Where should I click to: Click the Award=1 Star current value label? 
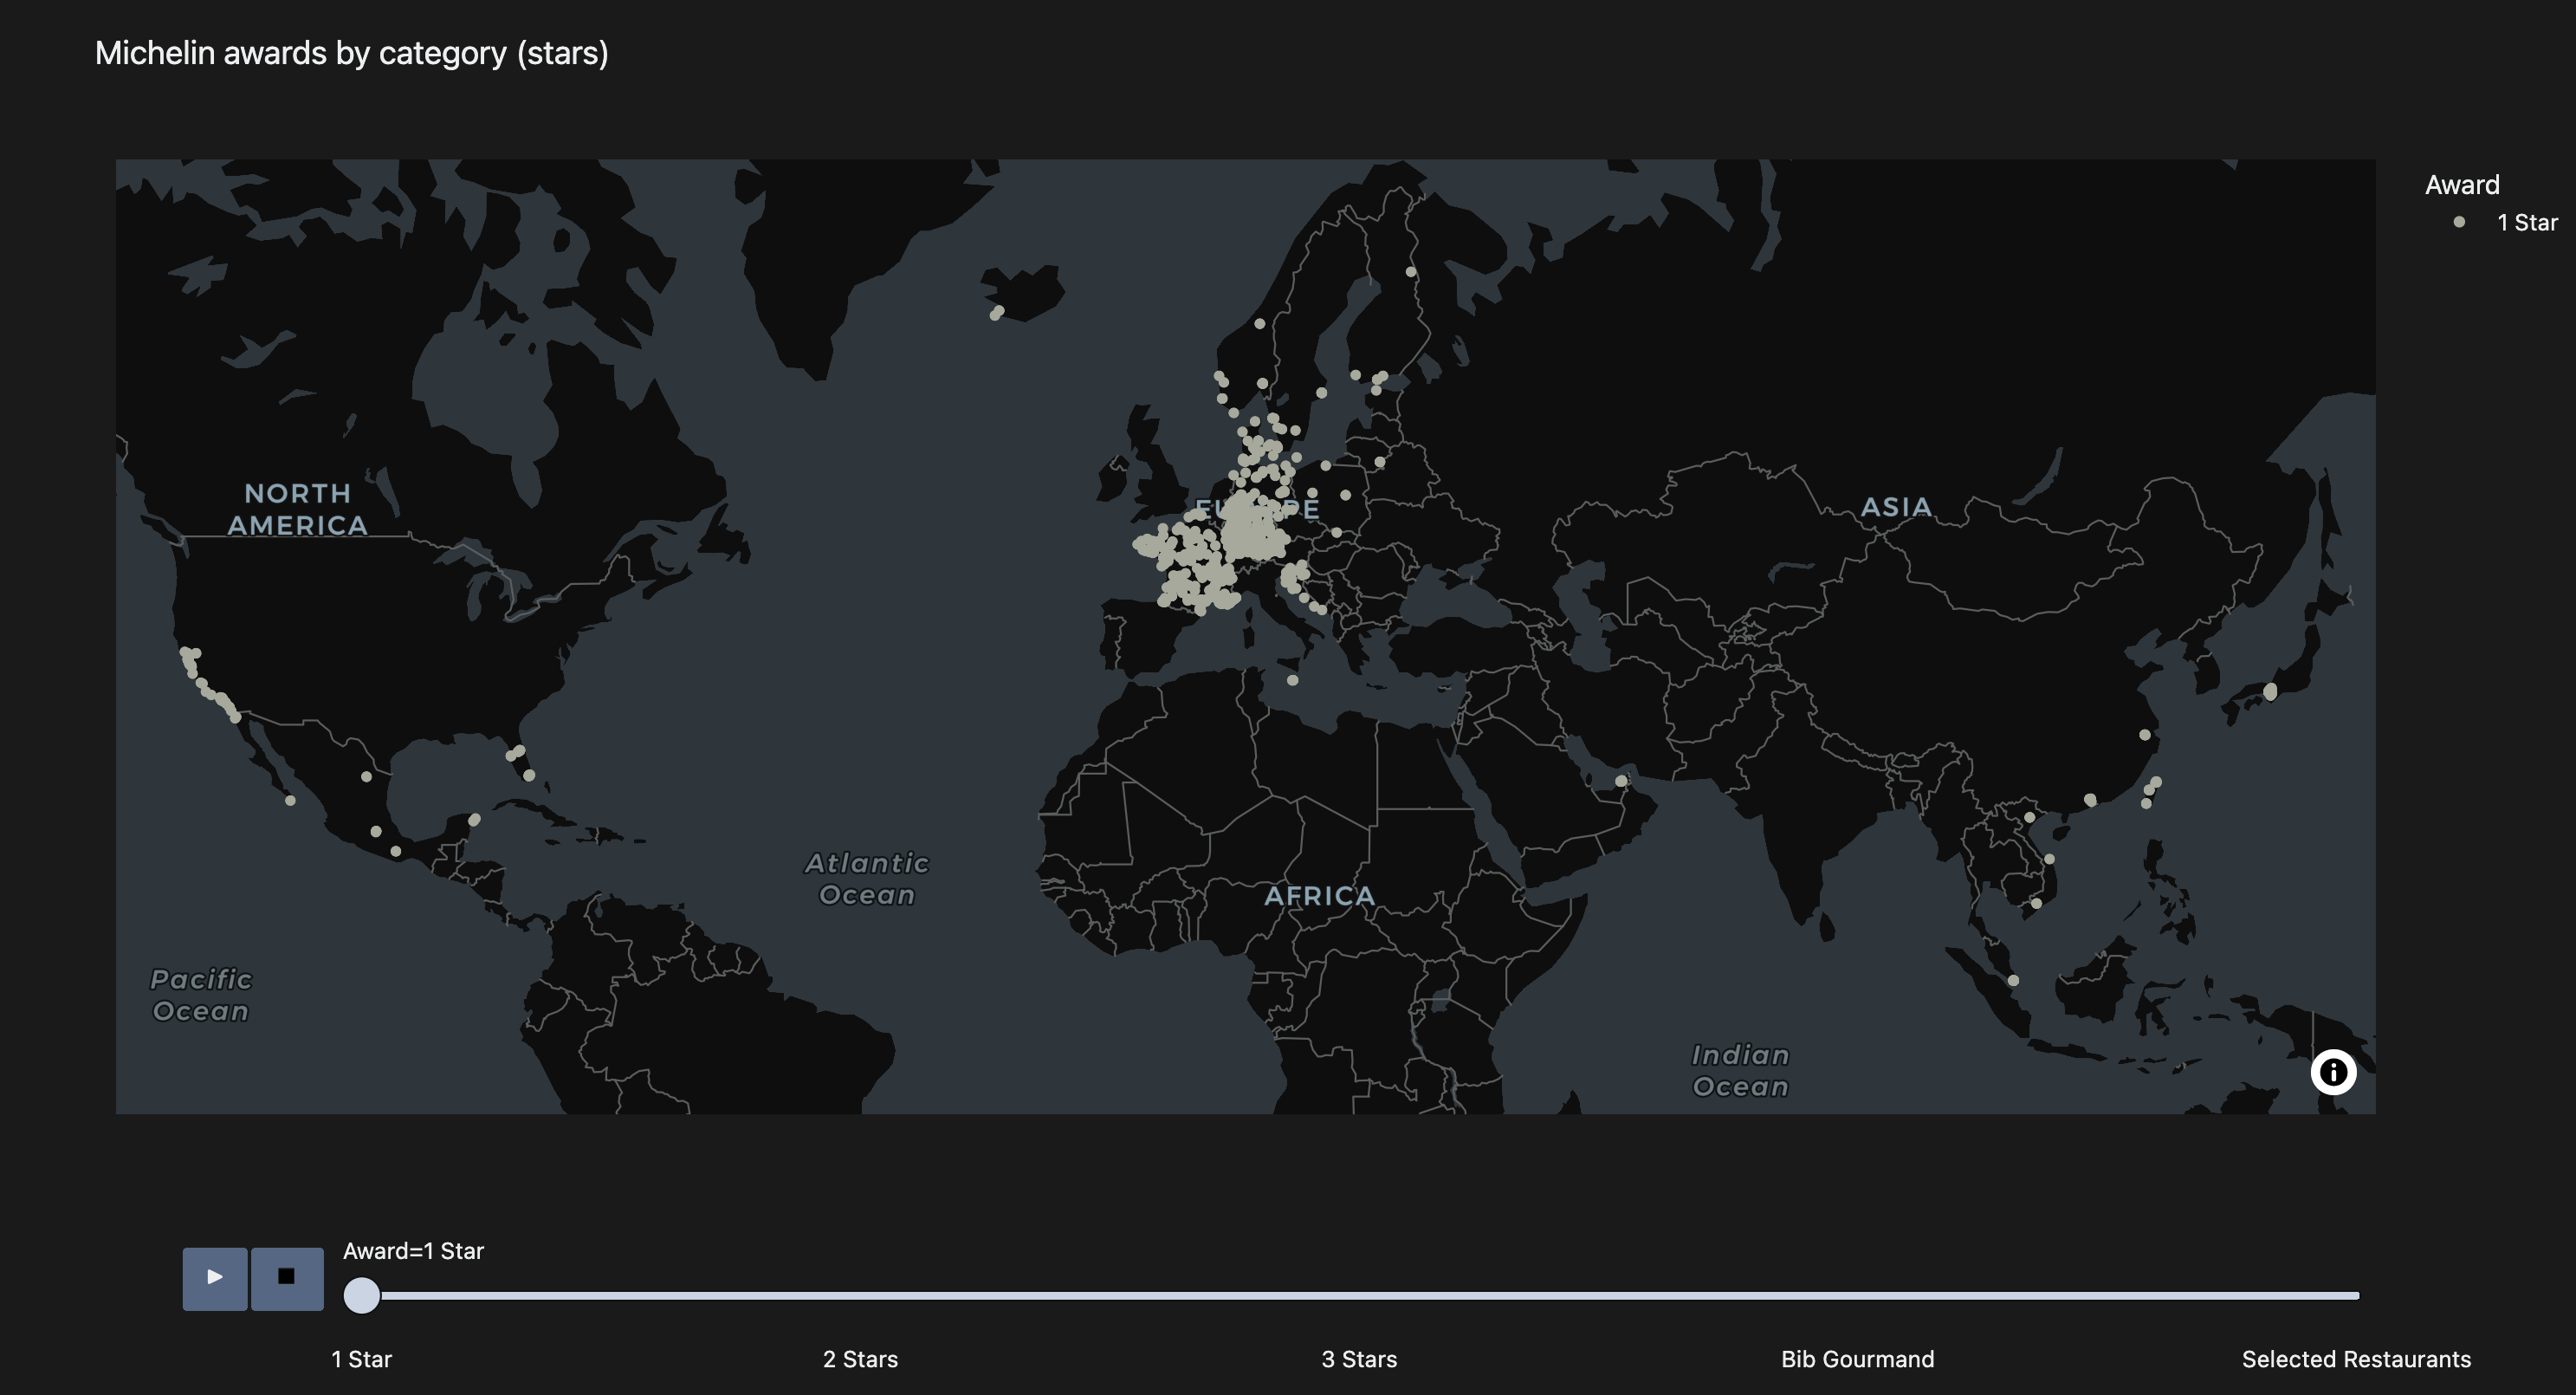(x=413, y=1251)
